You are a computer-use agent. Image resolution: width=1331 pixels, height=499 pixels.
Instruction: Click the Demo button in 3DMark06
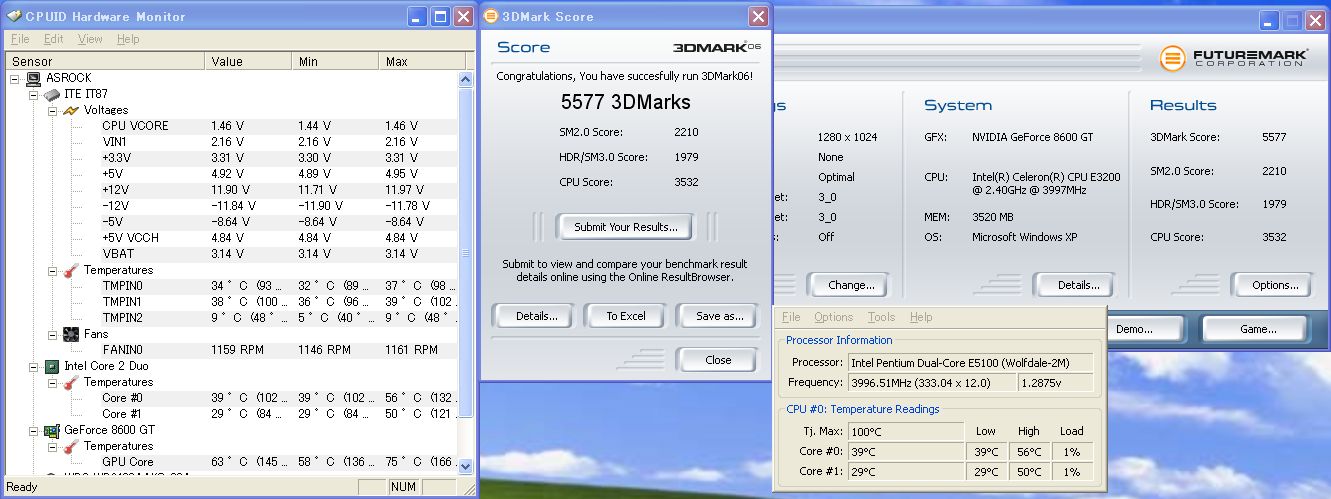[1134, 329]
